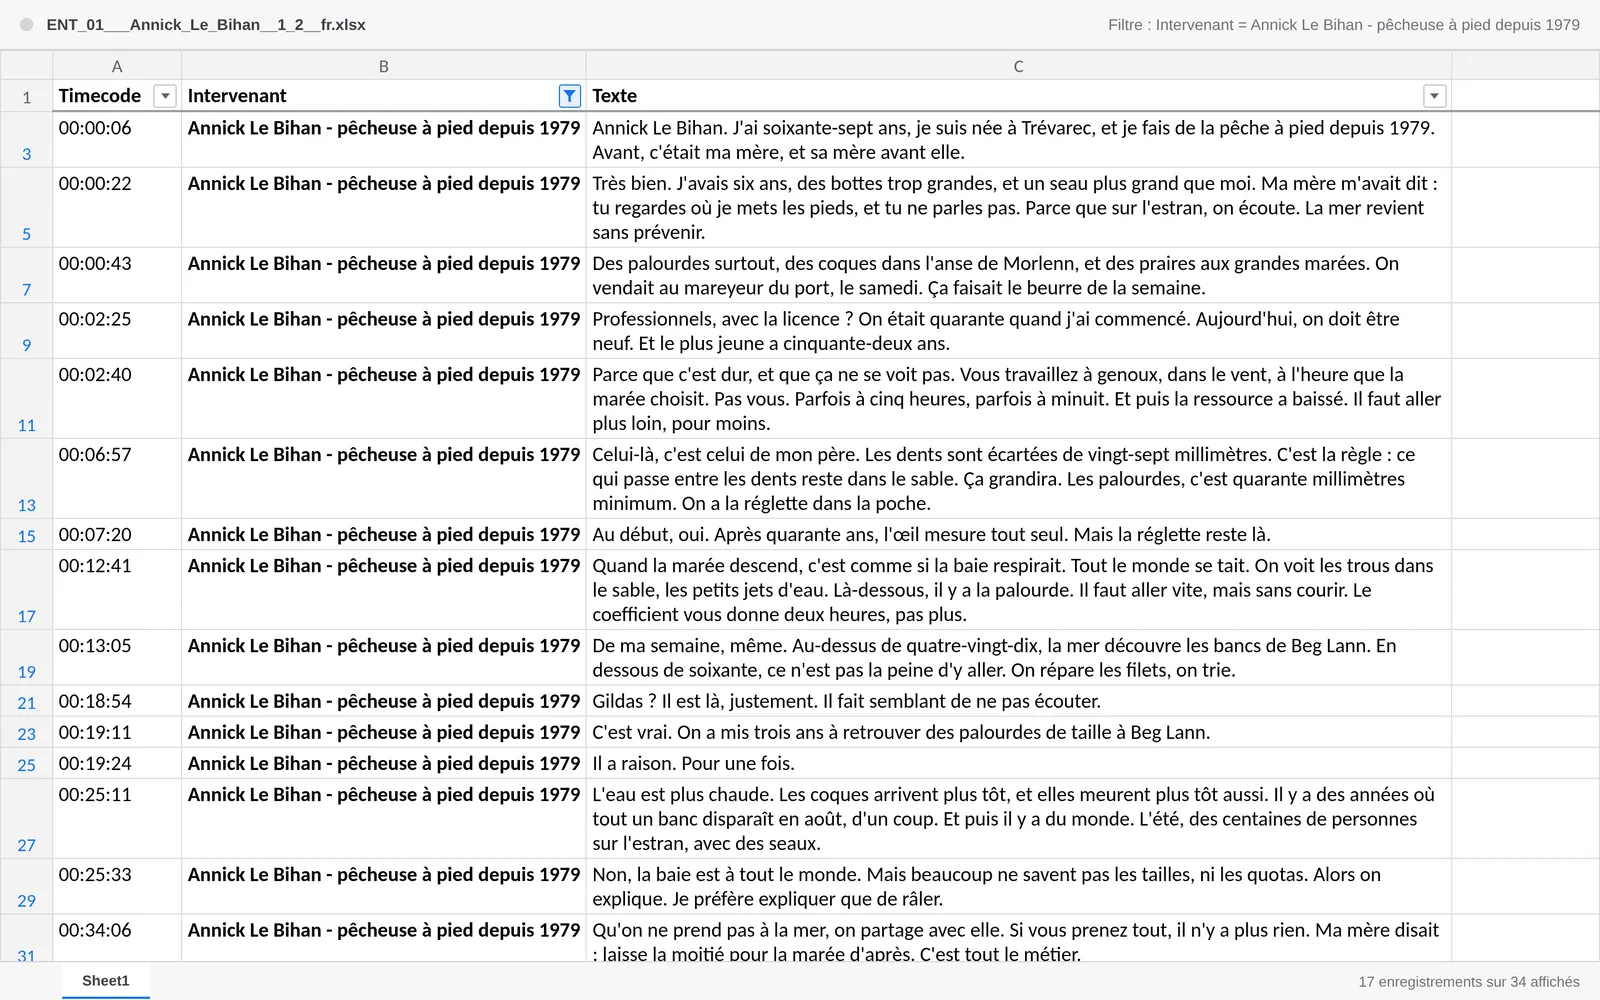
Task: Click timecode cell 00:00:22
Action: pyautogui.click(x=117, y=208)
